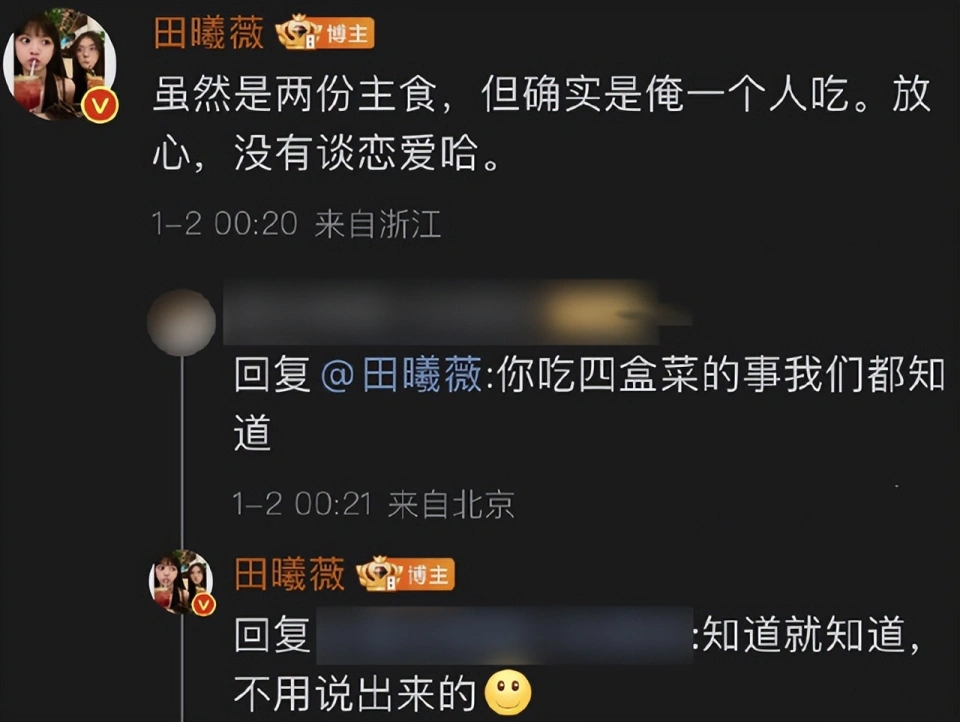Image resolution: width=960 pixels, height=722 pixels.
Task: Open 田曦薇's small avatar in reply thread
Action: pos(181,582)
